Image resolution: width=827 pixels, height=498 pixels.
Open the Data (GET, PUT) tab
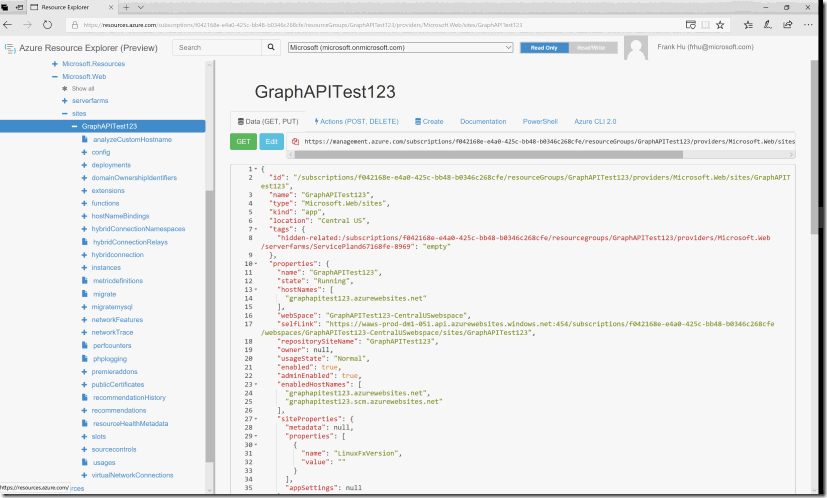tap(268, 121)
